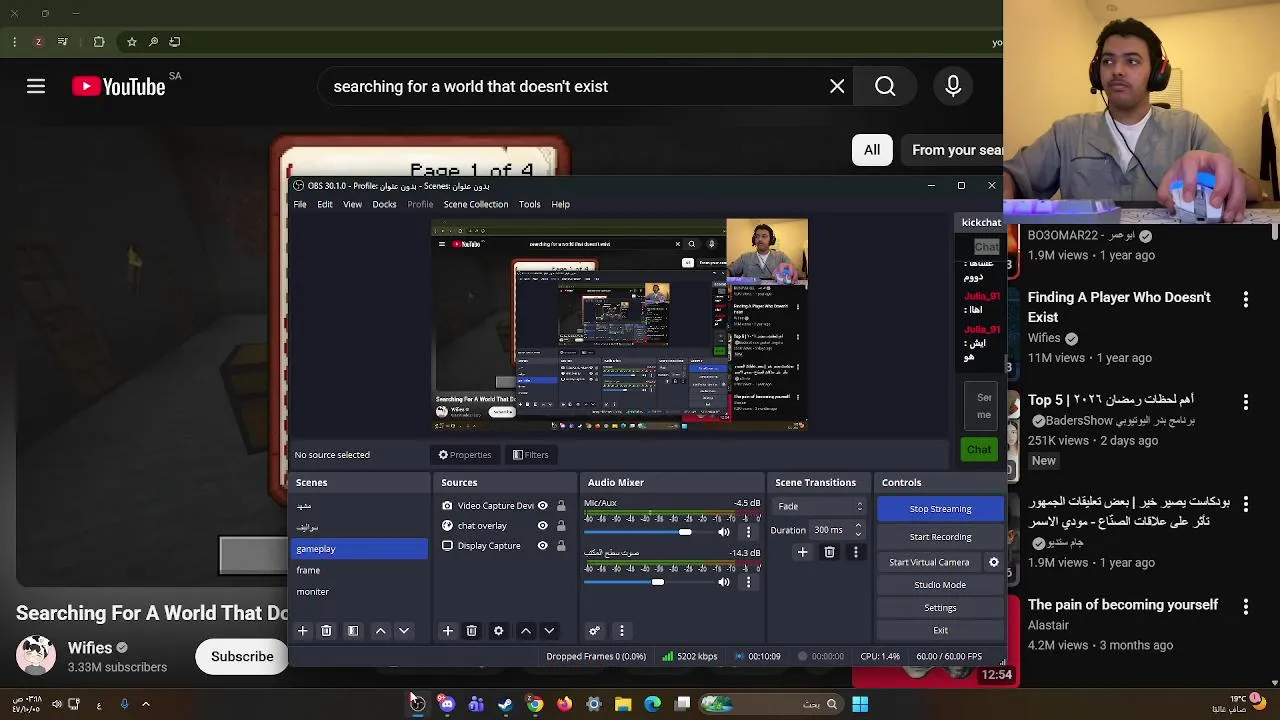This screenshot has width=1280, height=720.
Task: Add a new scene with the plus icon
Action: tap(303, 631)
